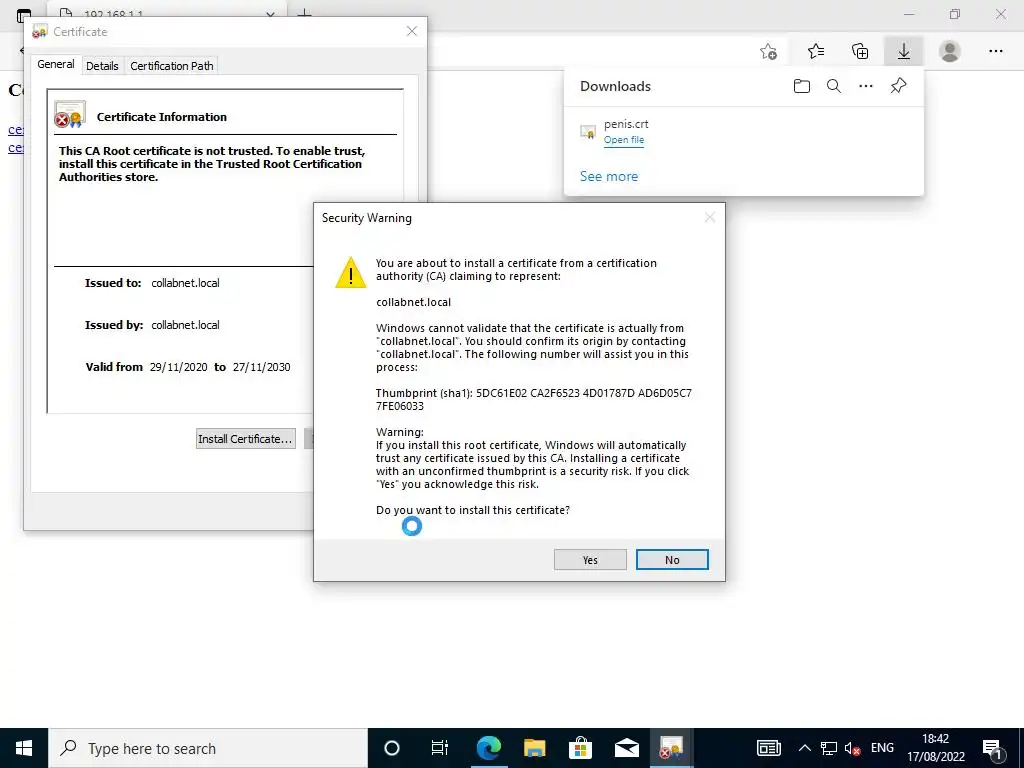Show hidden system tray icons

(x=805, y=748)
